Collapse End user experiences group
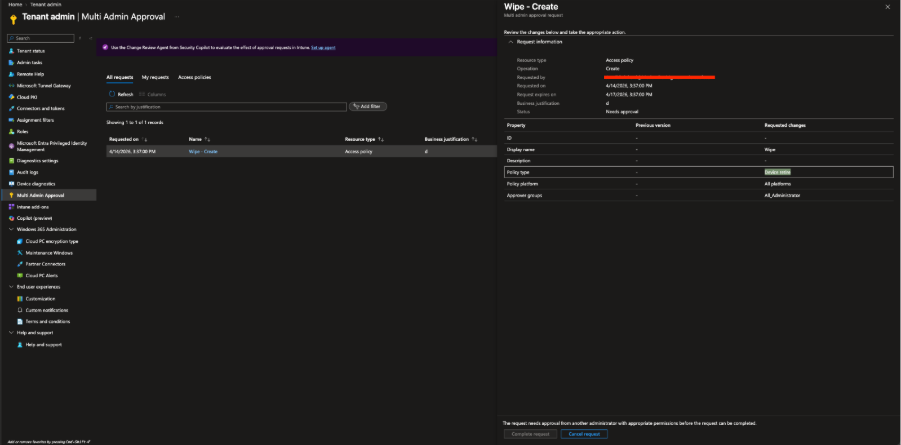Screen dimensions: 901x445 coord(10,287)
